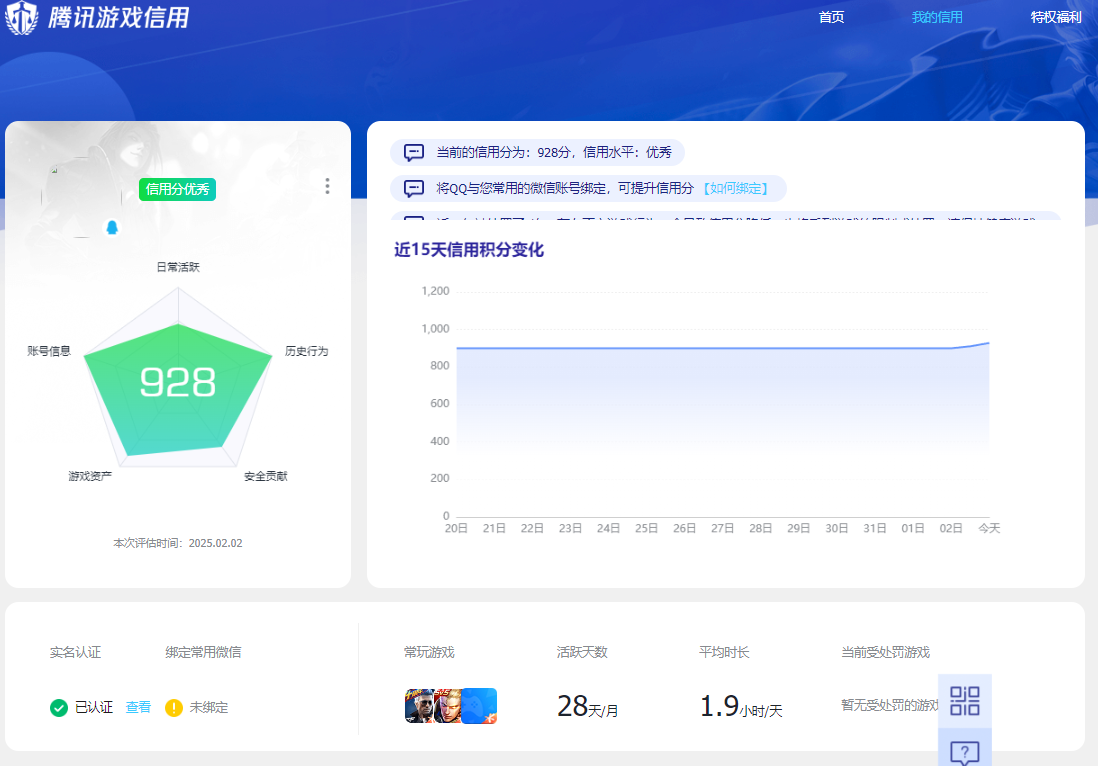Click the 查看 link next to 已认证
The height and width of the screenshot is (766, 1098).
(x=138, y=707)
